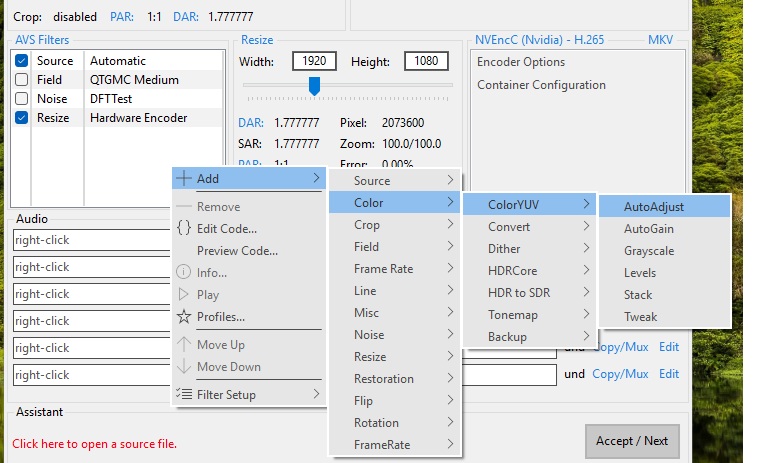Open Preview Code menu item
Image resolution: width=775 pixels, height=463 pixels.
(x=249, y=251)
